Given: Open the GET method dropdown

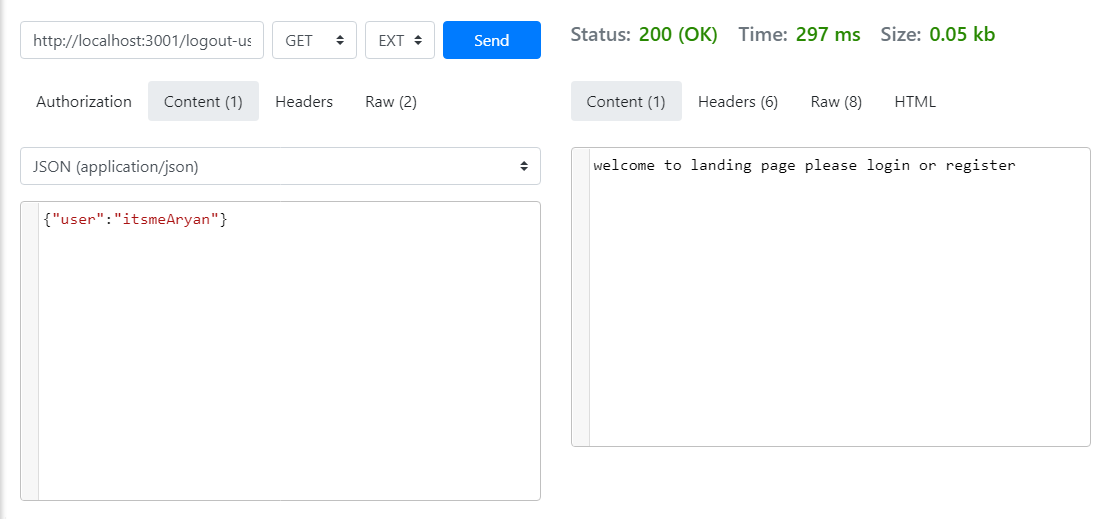Looking at the screenshot, I should click(314, 40).
